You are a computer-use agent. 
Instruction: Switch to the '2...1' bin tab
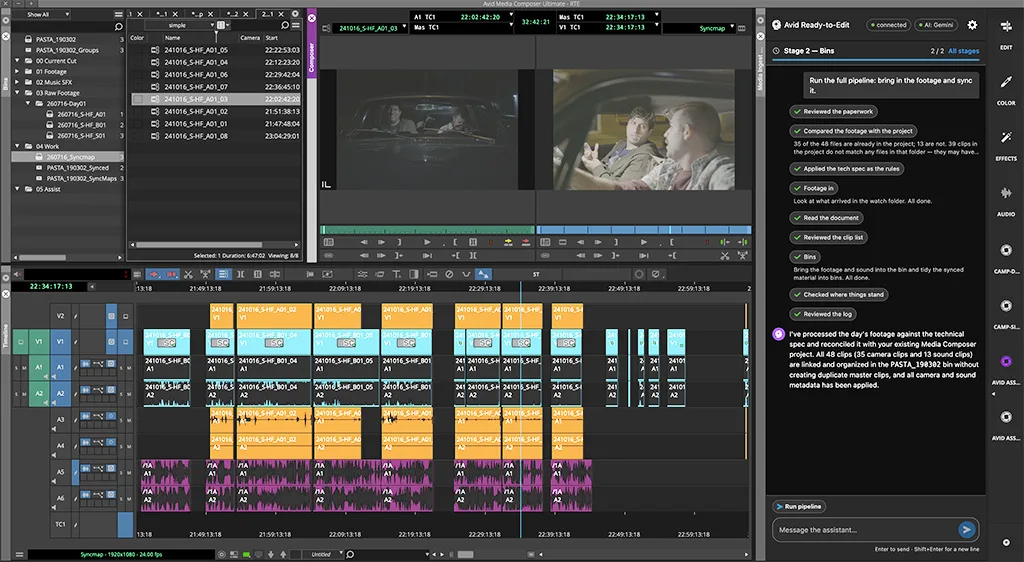point(271,14)
